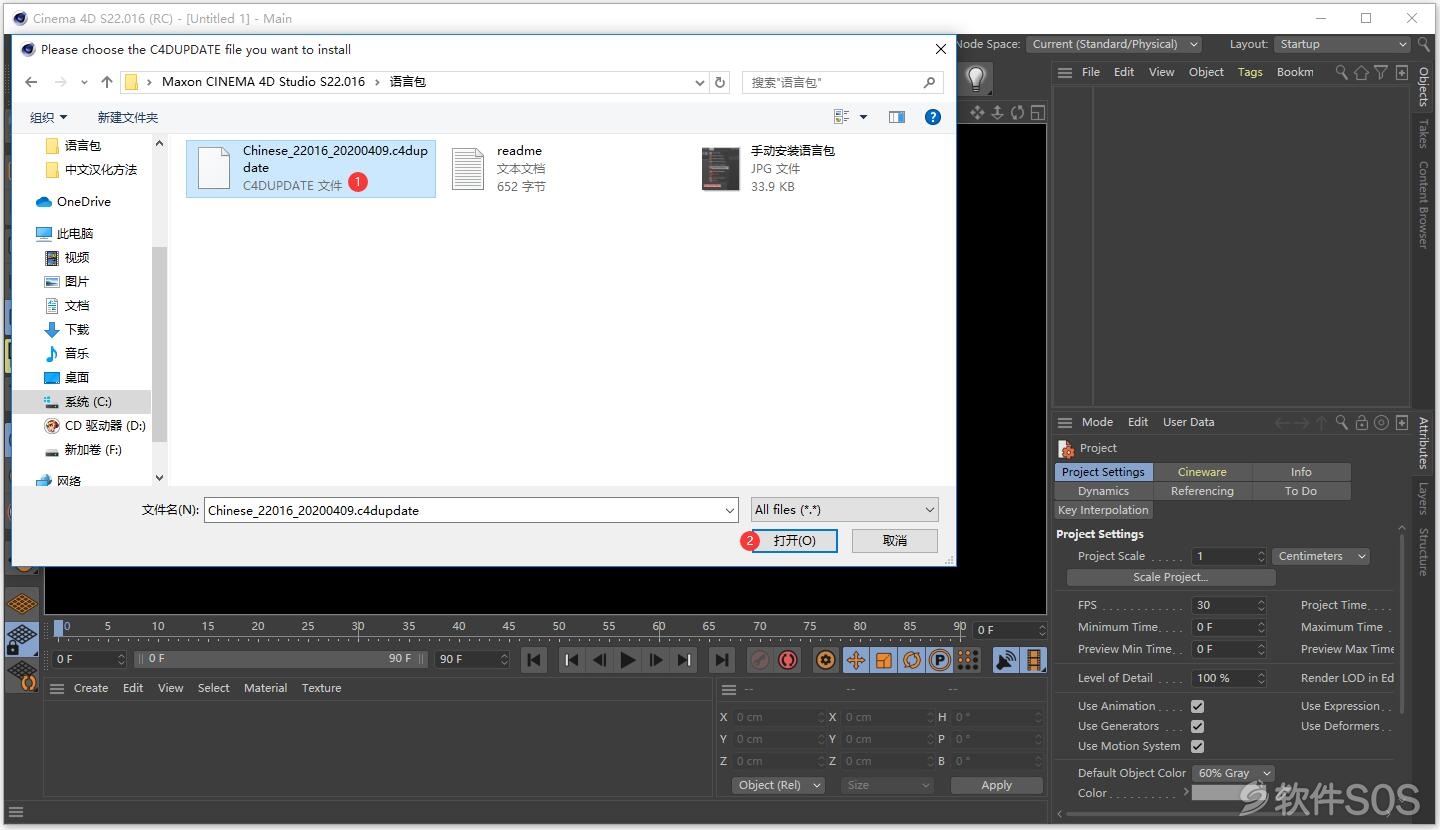This screenshot has height=830, width=1440.
Task: Open Key Interpolation tab
Action: [x=1103, y=510]
